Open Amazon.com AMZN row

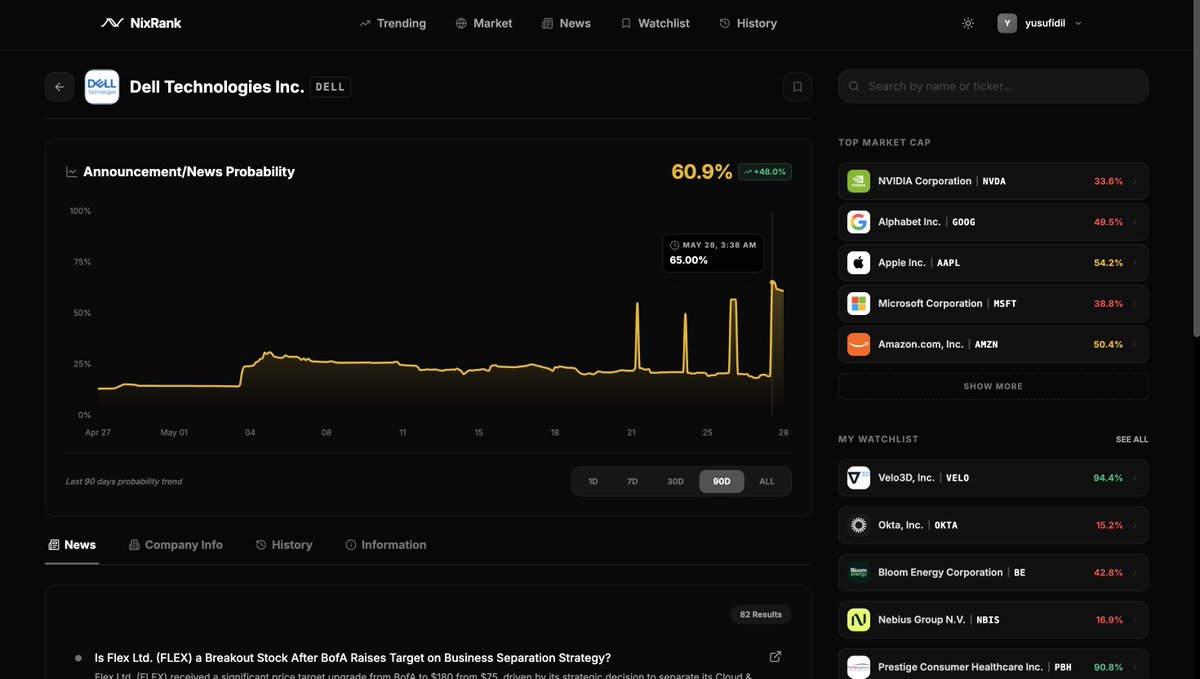coord(993,344)
